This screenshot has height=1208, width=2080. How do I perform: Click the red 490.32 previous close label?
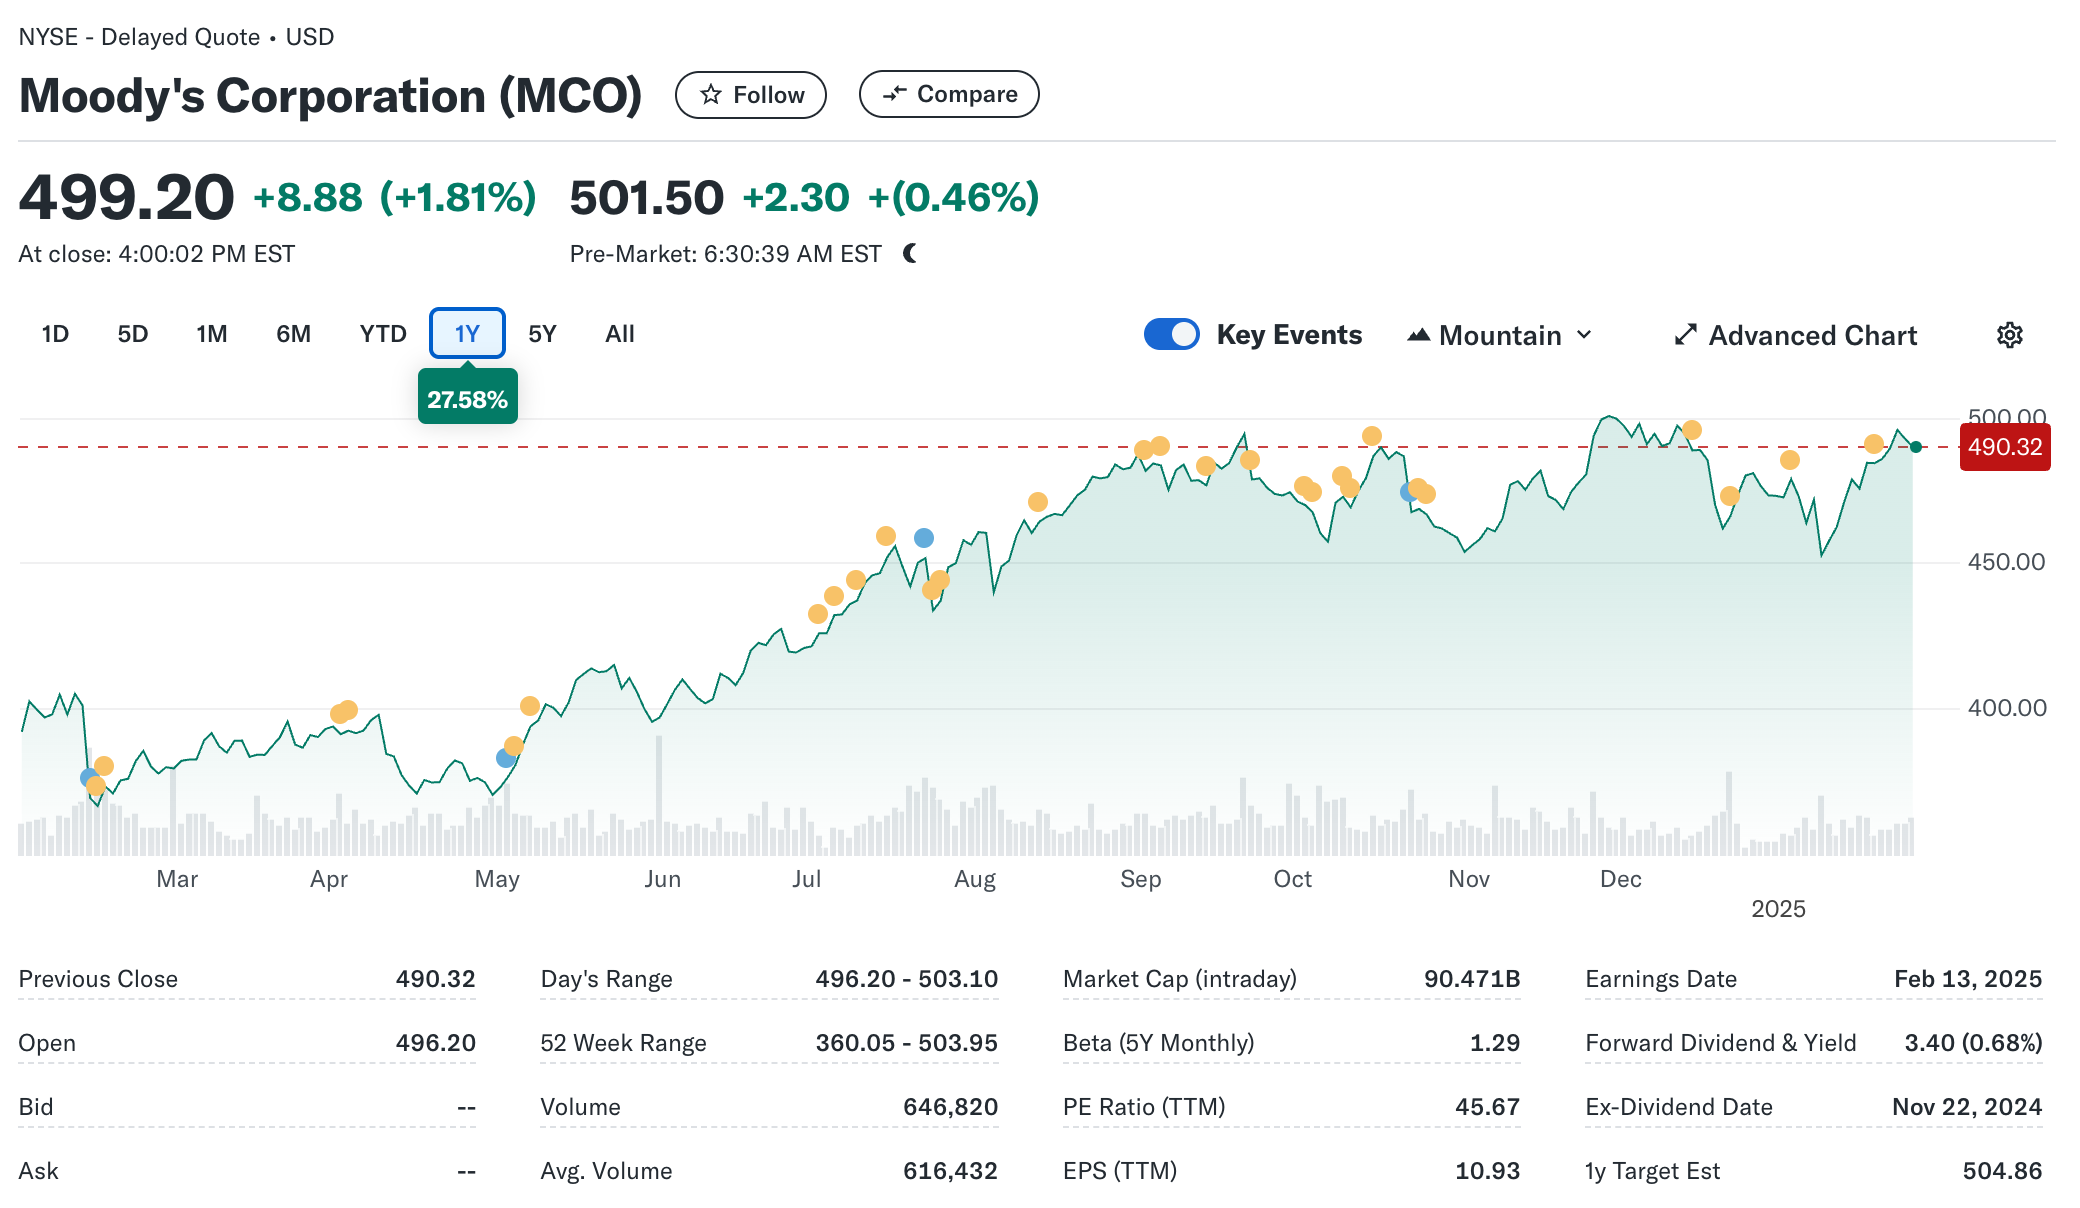[2004, 447]
